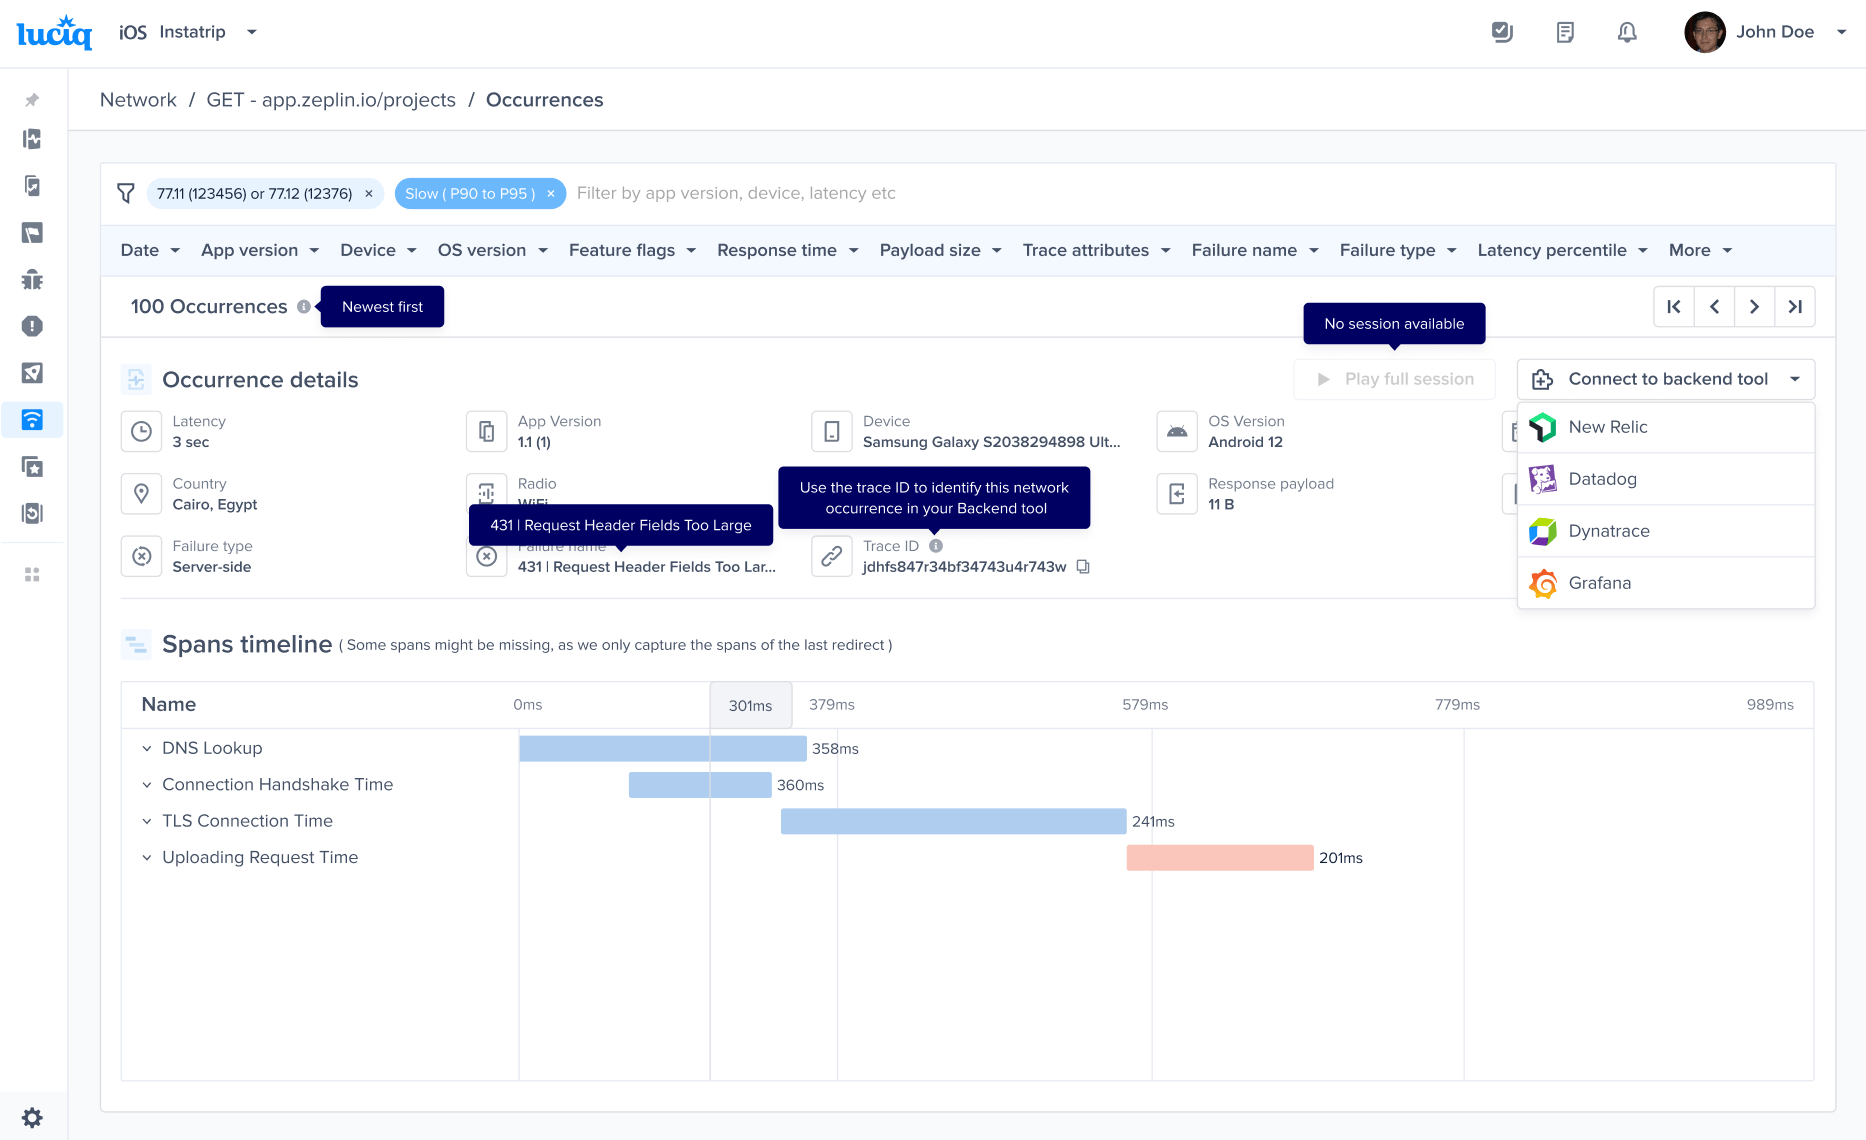Expand the TLS Connection Time row
Image resolution: width=1866 pixels, height=1140 pixels.
147,821
